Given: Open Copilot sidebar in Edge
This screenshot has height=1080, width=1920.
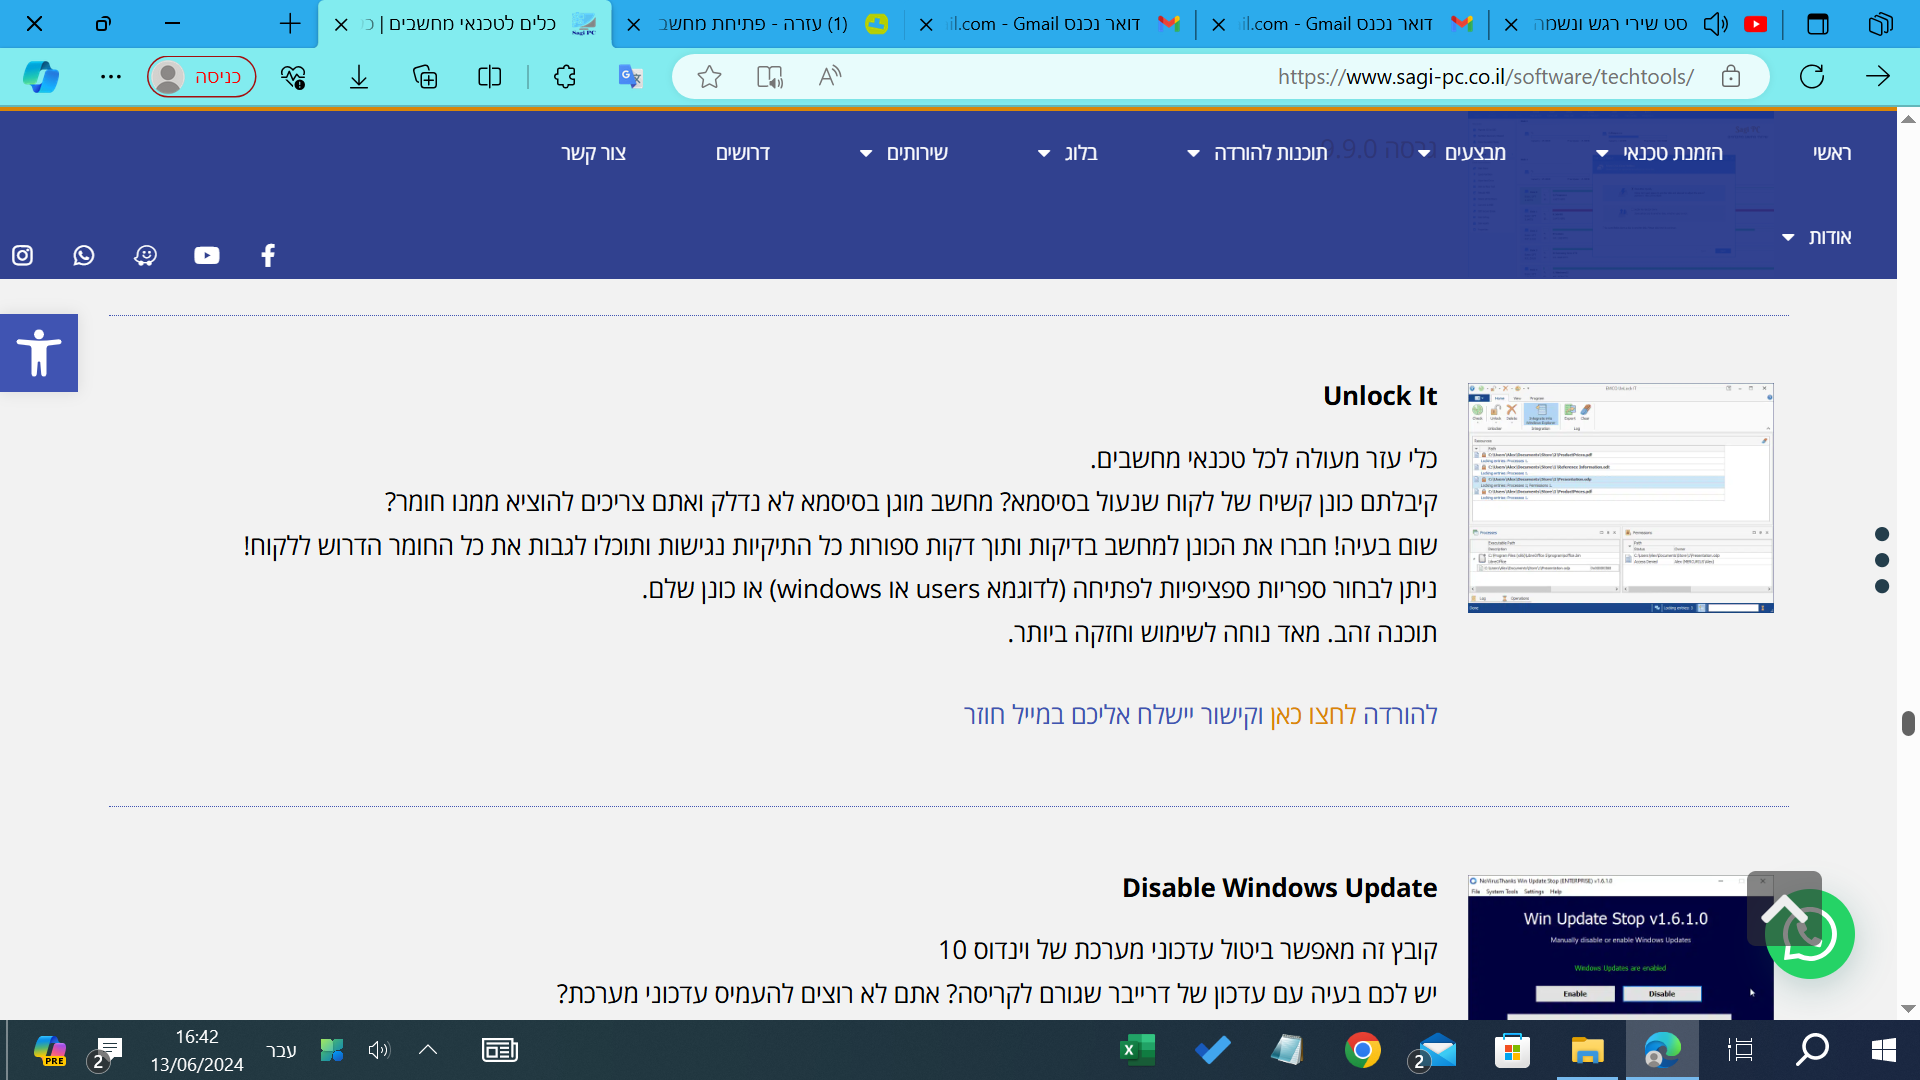Looking at the screenshot, I should 40,76.
